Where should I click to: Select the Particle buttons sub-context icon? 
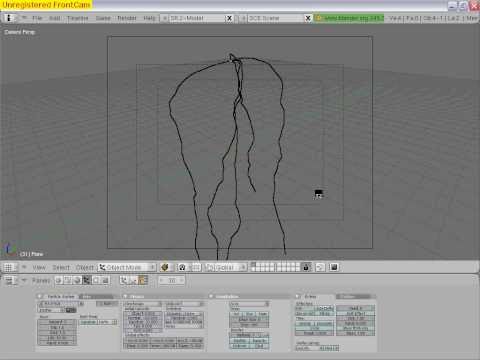[x=143, y=281]
